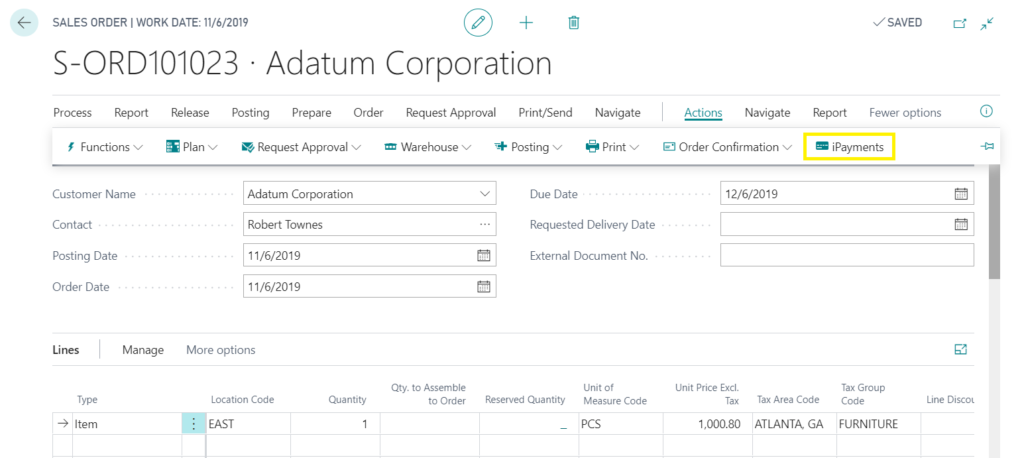The height and width of the screenshot is (458, 1024).
Task: Click the External Document No. field
Action: 846,255
